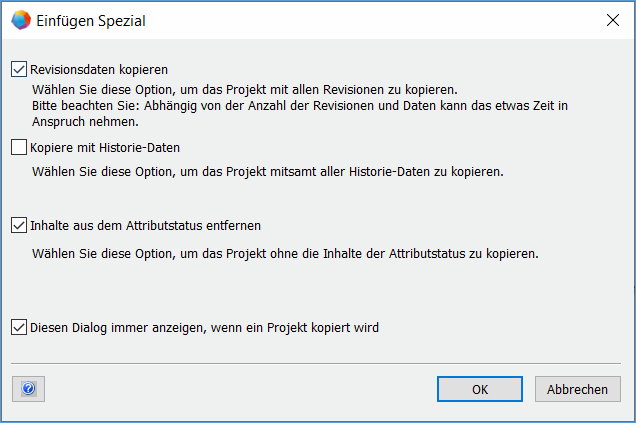The height and width of the screenshot is (423, 636).
Task: Click the Inhalte aus dem Attributstatus entfernen label
Action: tap(146, 226)
